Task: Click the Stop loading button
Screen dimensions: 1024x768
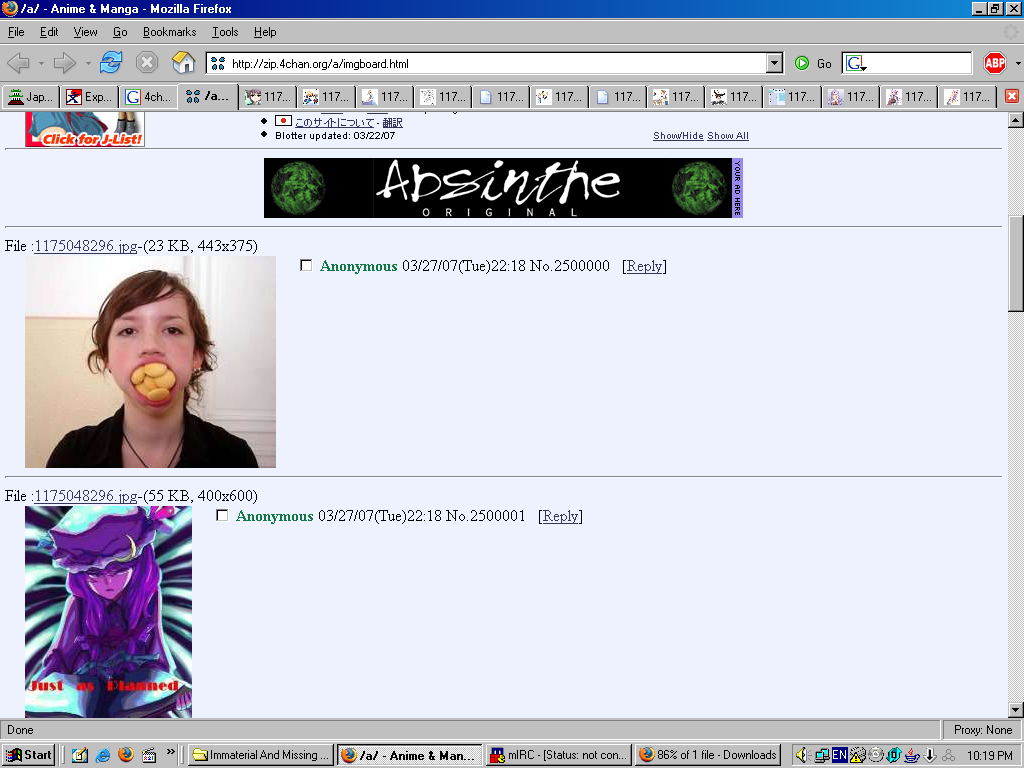Action: 147,63
